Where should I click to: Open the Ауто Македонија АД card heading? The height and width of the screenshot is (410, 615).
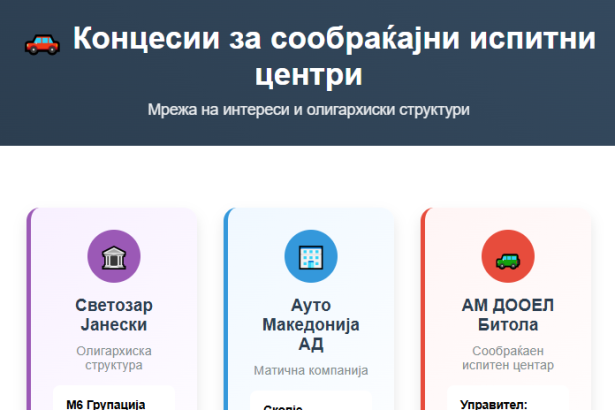click(x=311, y=324)
